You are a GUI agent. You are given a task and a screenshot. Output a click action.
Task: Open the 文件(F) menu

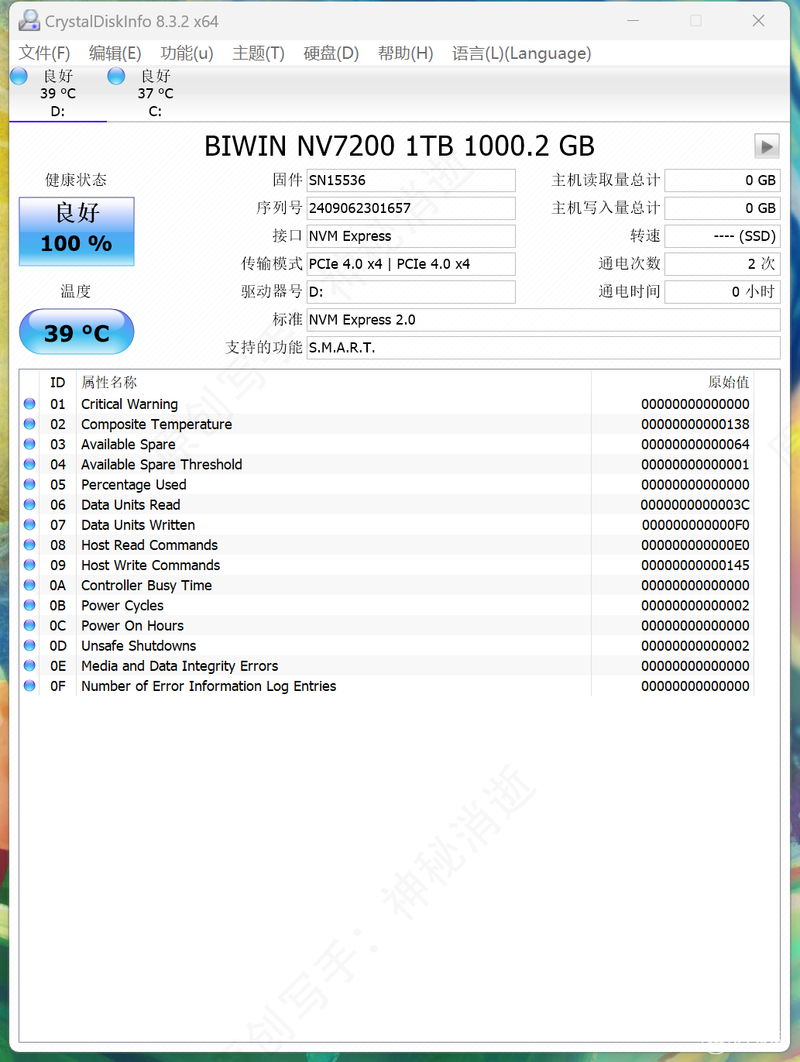point(44,53)
